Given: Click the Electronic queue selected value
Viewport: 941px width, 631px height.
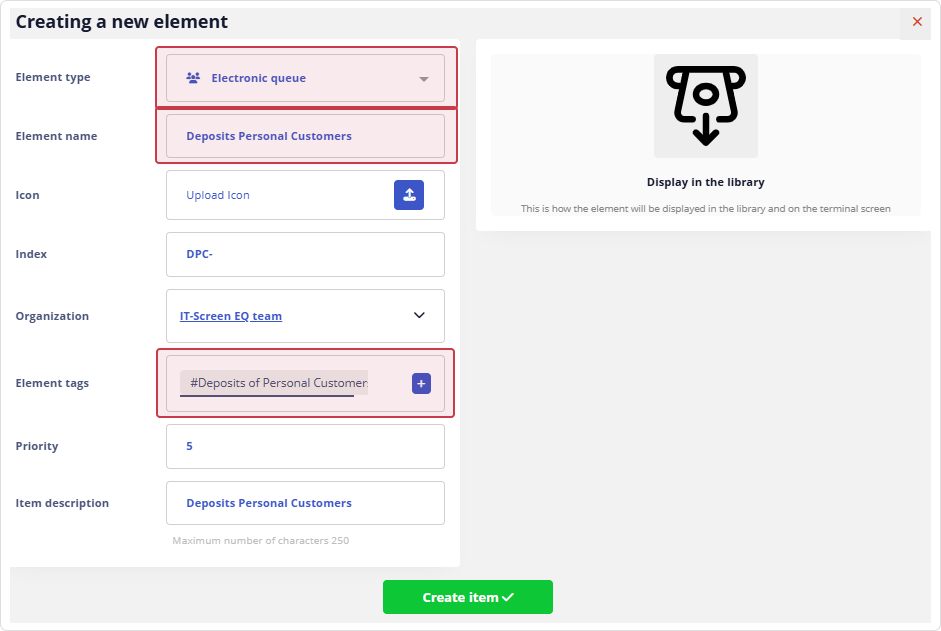Looking at the screenshot, I should [x=258, y=78].
